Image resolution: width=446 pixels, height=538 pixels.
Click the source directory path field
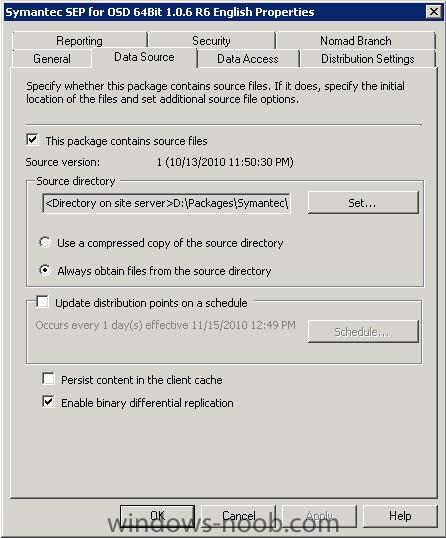tap(167, 203)
